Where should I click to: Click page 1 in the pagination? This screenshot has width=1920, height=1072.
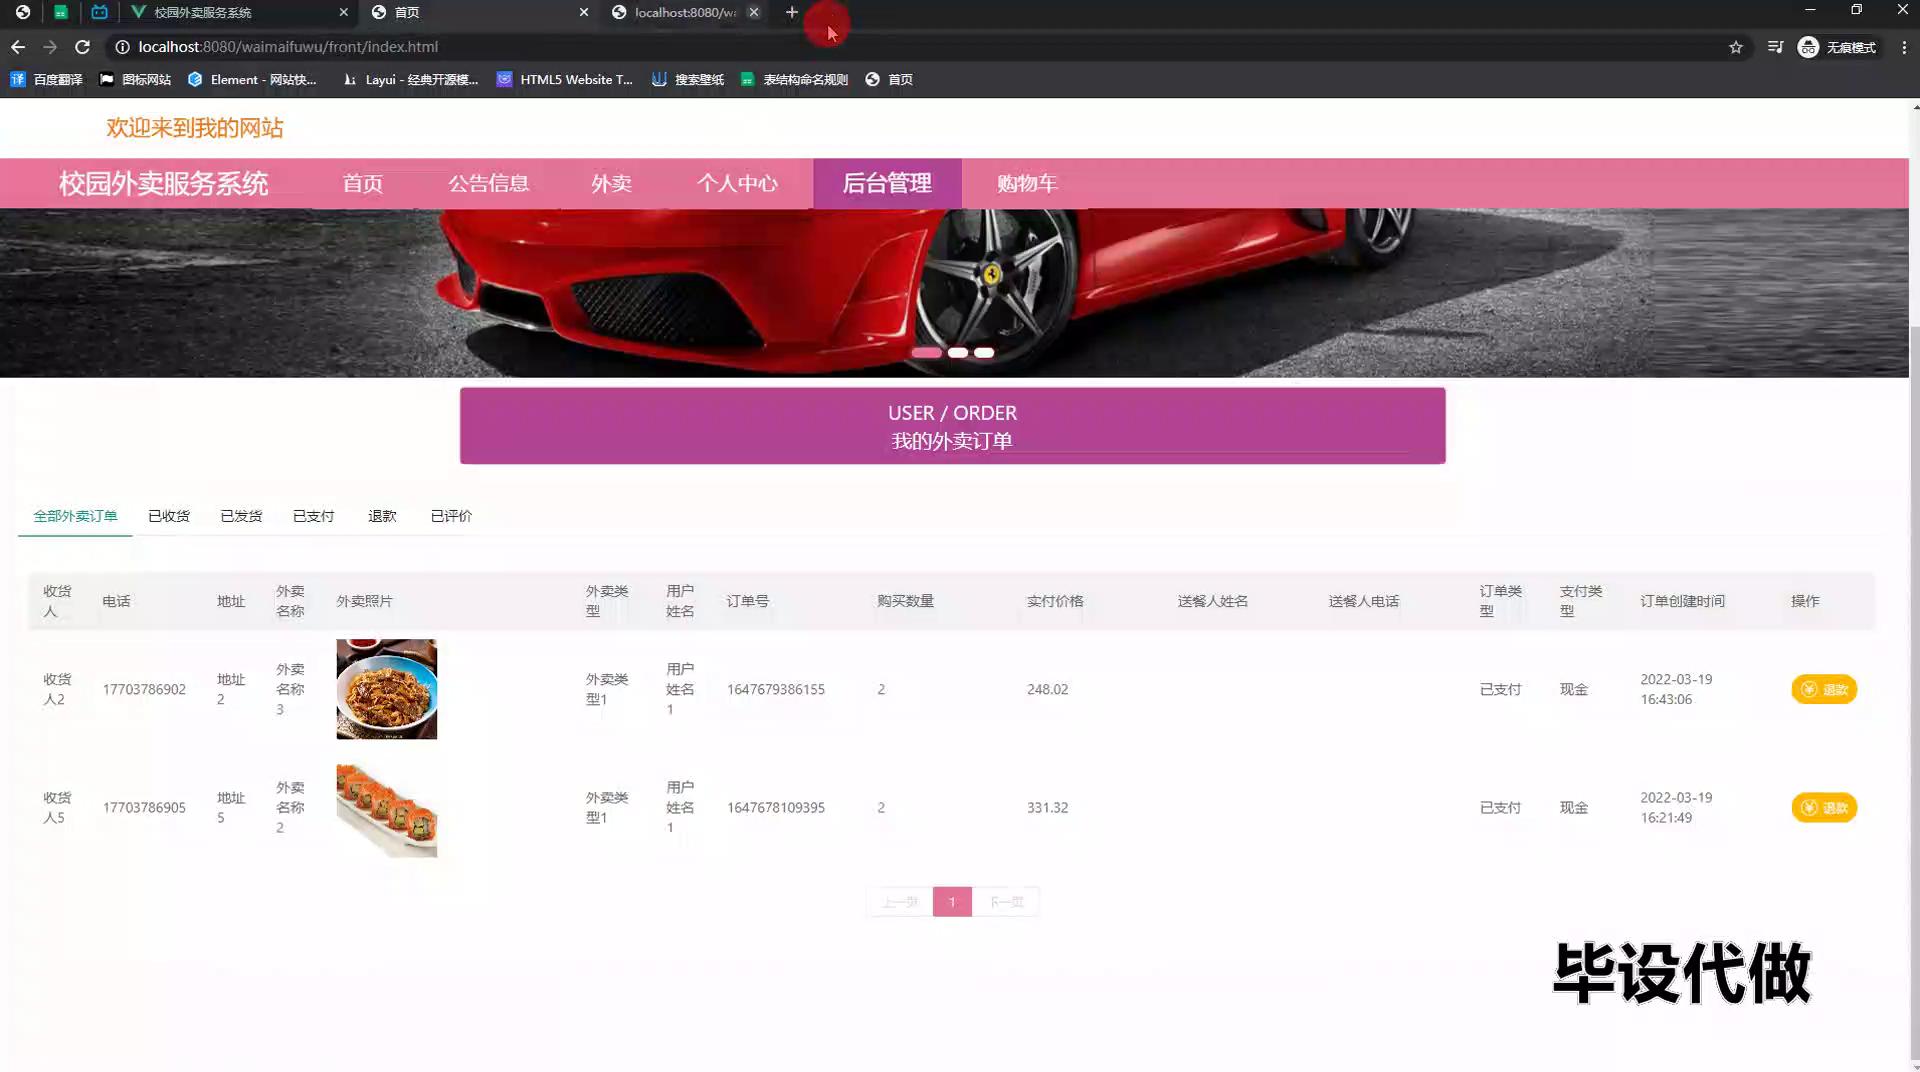tap(952, 902)
